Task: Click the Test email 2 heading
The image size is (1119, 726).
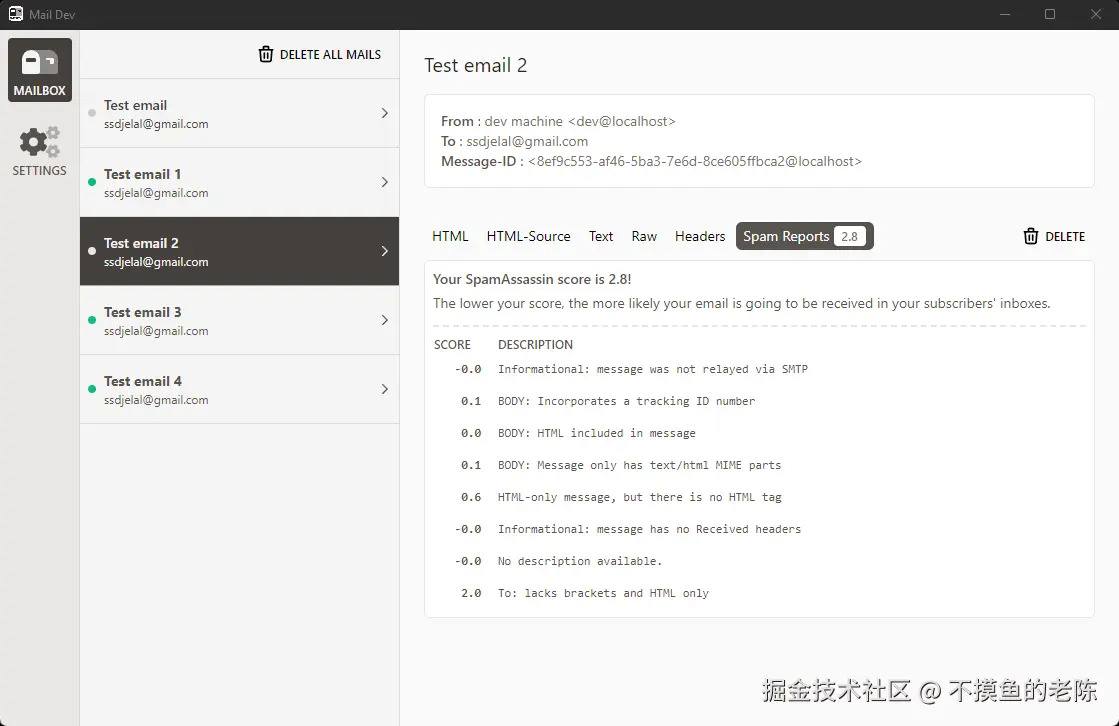Action: tap(475, 66)
